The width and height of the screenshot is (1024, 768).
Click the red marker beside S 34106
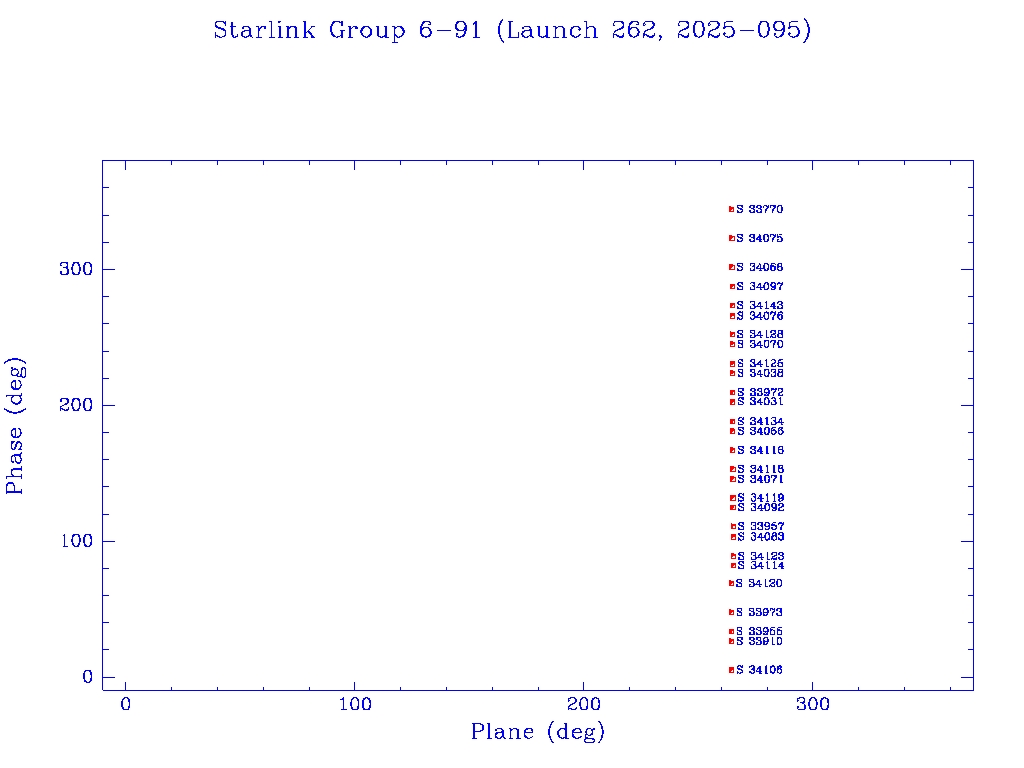pyautogui.click(x=731, y=670)
